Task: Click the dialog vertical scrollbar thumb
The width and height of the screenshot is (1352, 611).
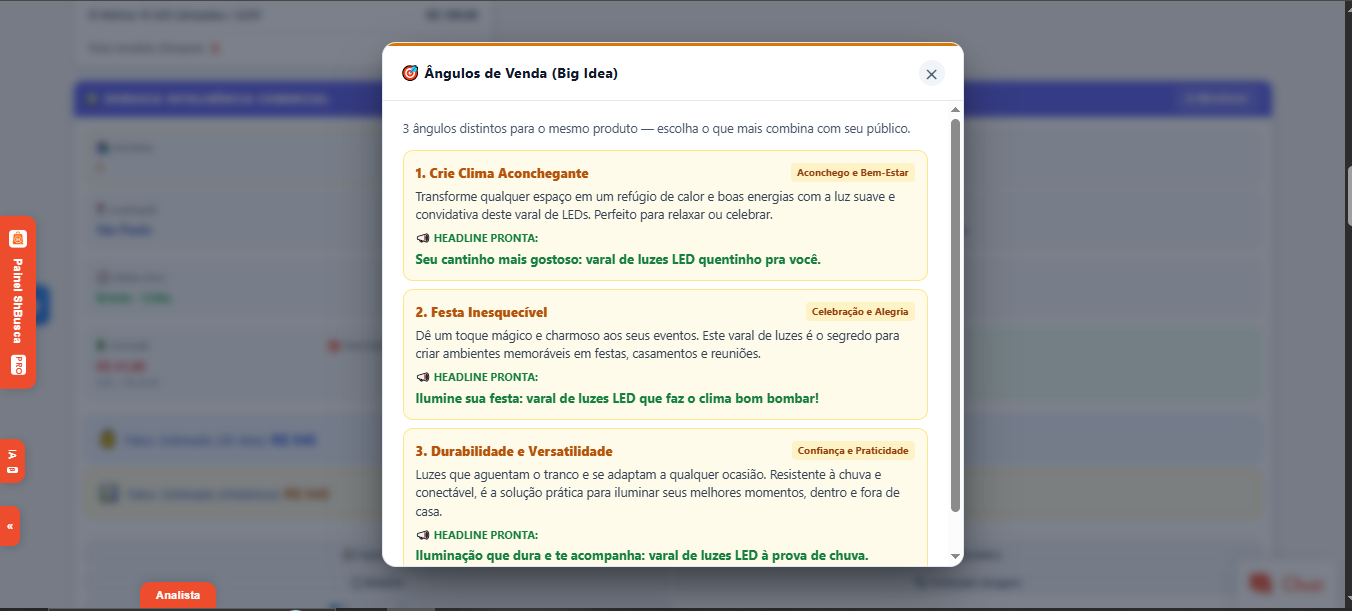Action: pyautogui.click(x=955, y=315)
